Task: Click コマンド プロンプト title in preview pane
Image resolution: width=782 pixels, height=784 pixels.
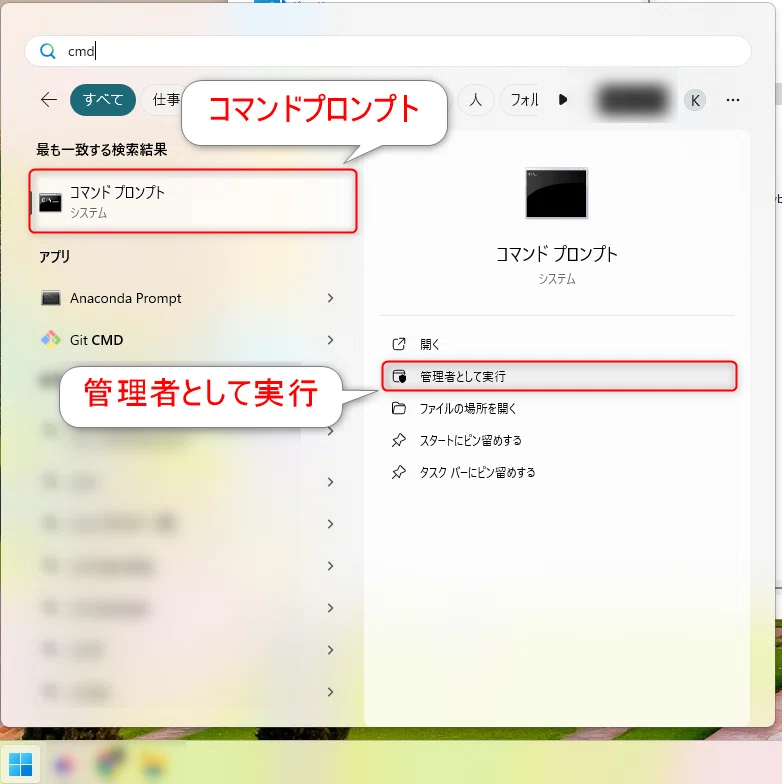Action: [556, 254]
